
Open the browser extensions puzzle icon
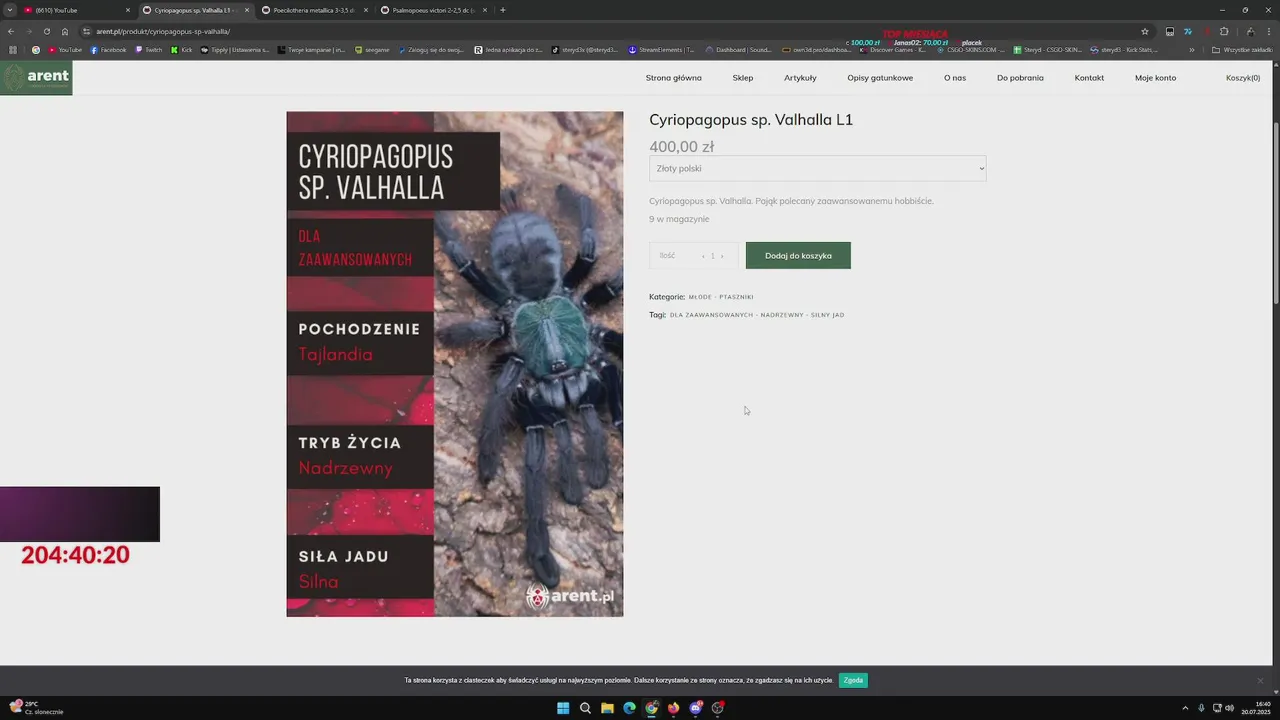(1224, 31)
